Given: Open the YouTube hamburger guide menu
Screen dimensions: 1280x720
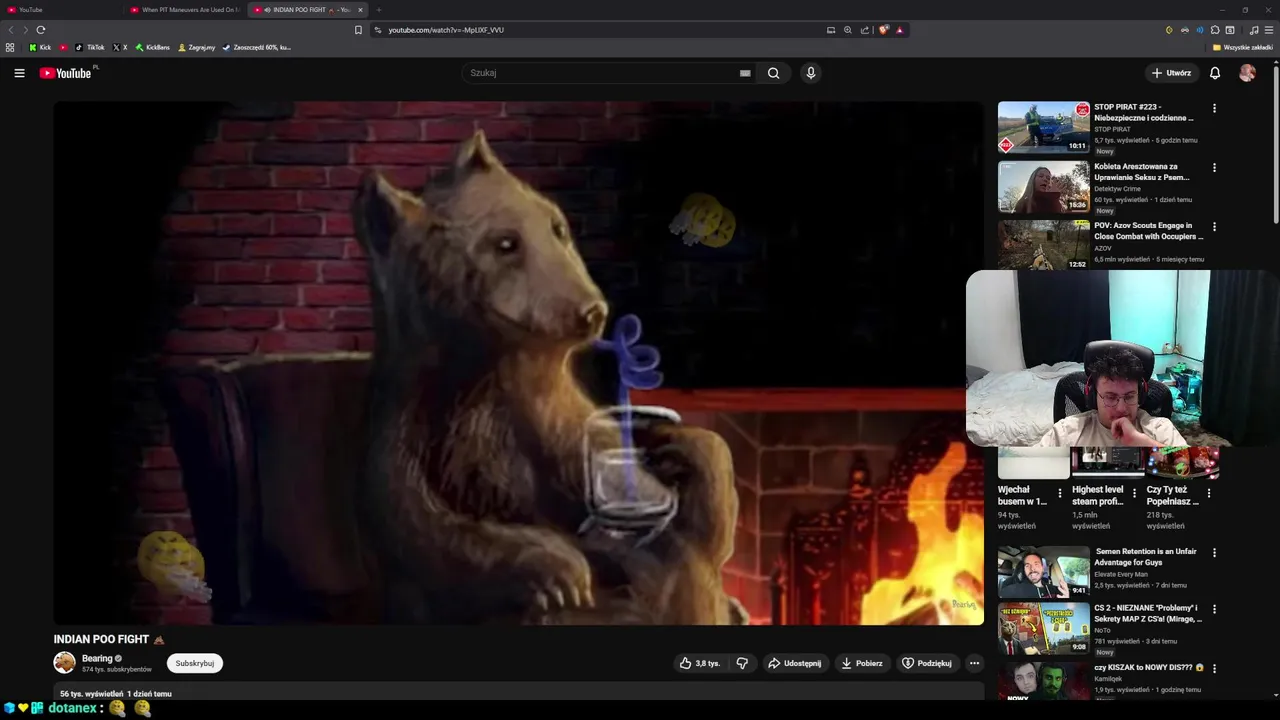Looking at the screenshot, I should click(x=19, y=73).
